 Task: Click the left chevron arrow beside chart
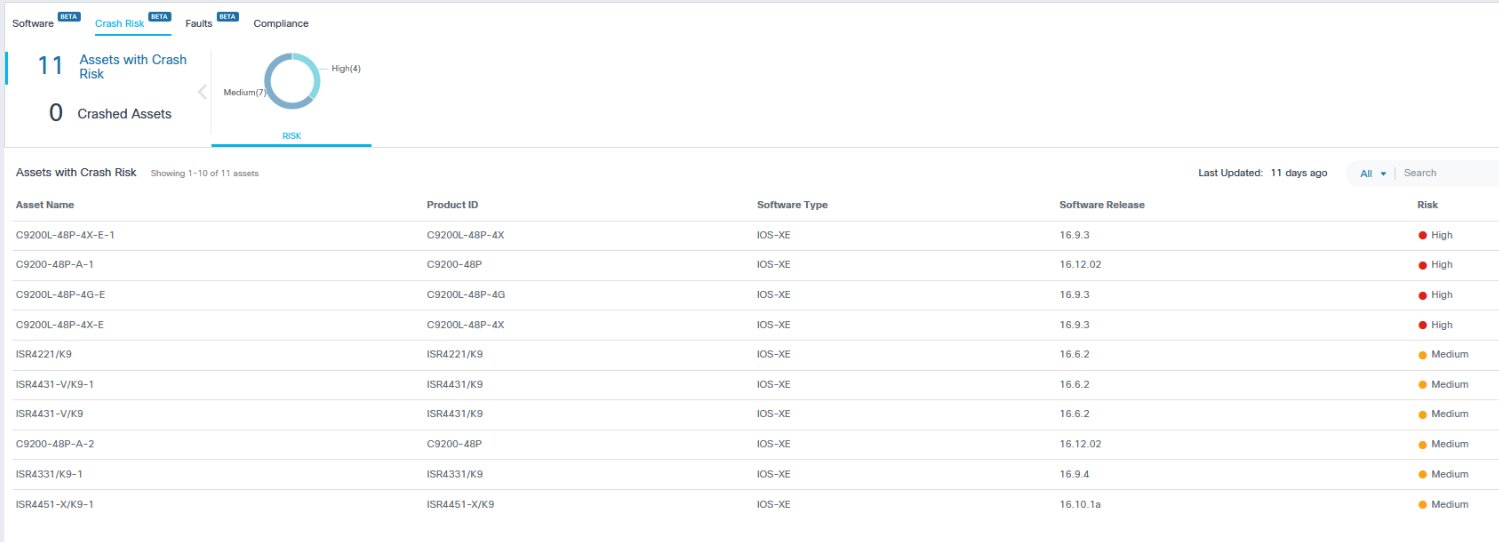click(202, 92)
